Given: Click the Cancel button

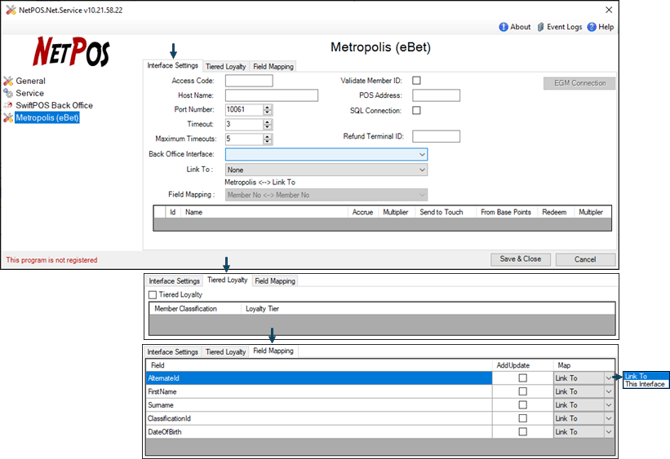Looking at the screenshot, I should click(x=585, y=259).
